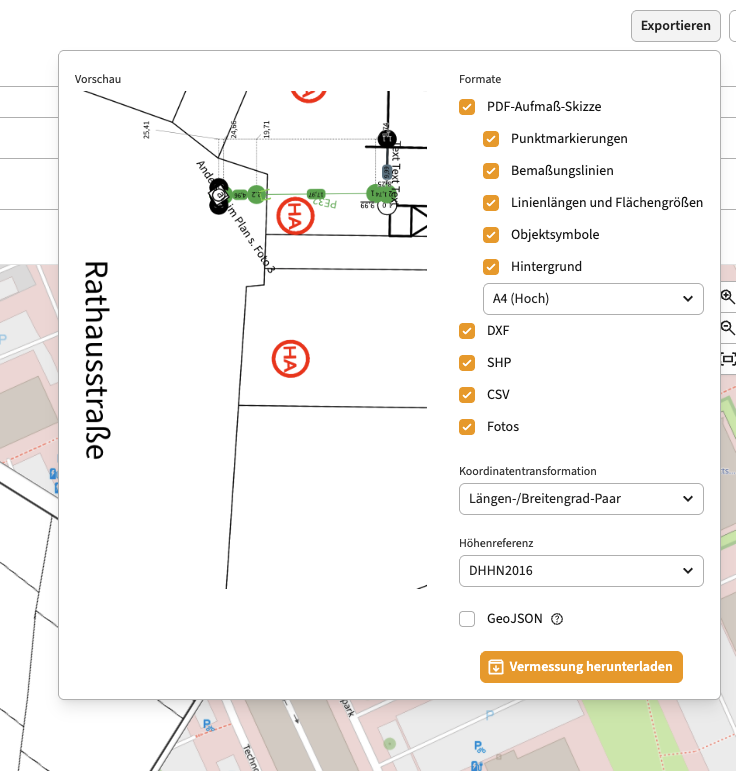Image resolution: width=736 pixels, height=771 pixels.
Task: Click the map zoom-out magnifier icon
Action: pos(727,328)
